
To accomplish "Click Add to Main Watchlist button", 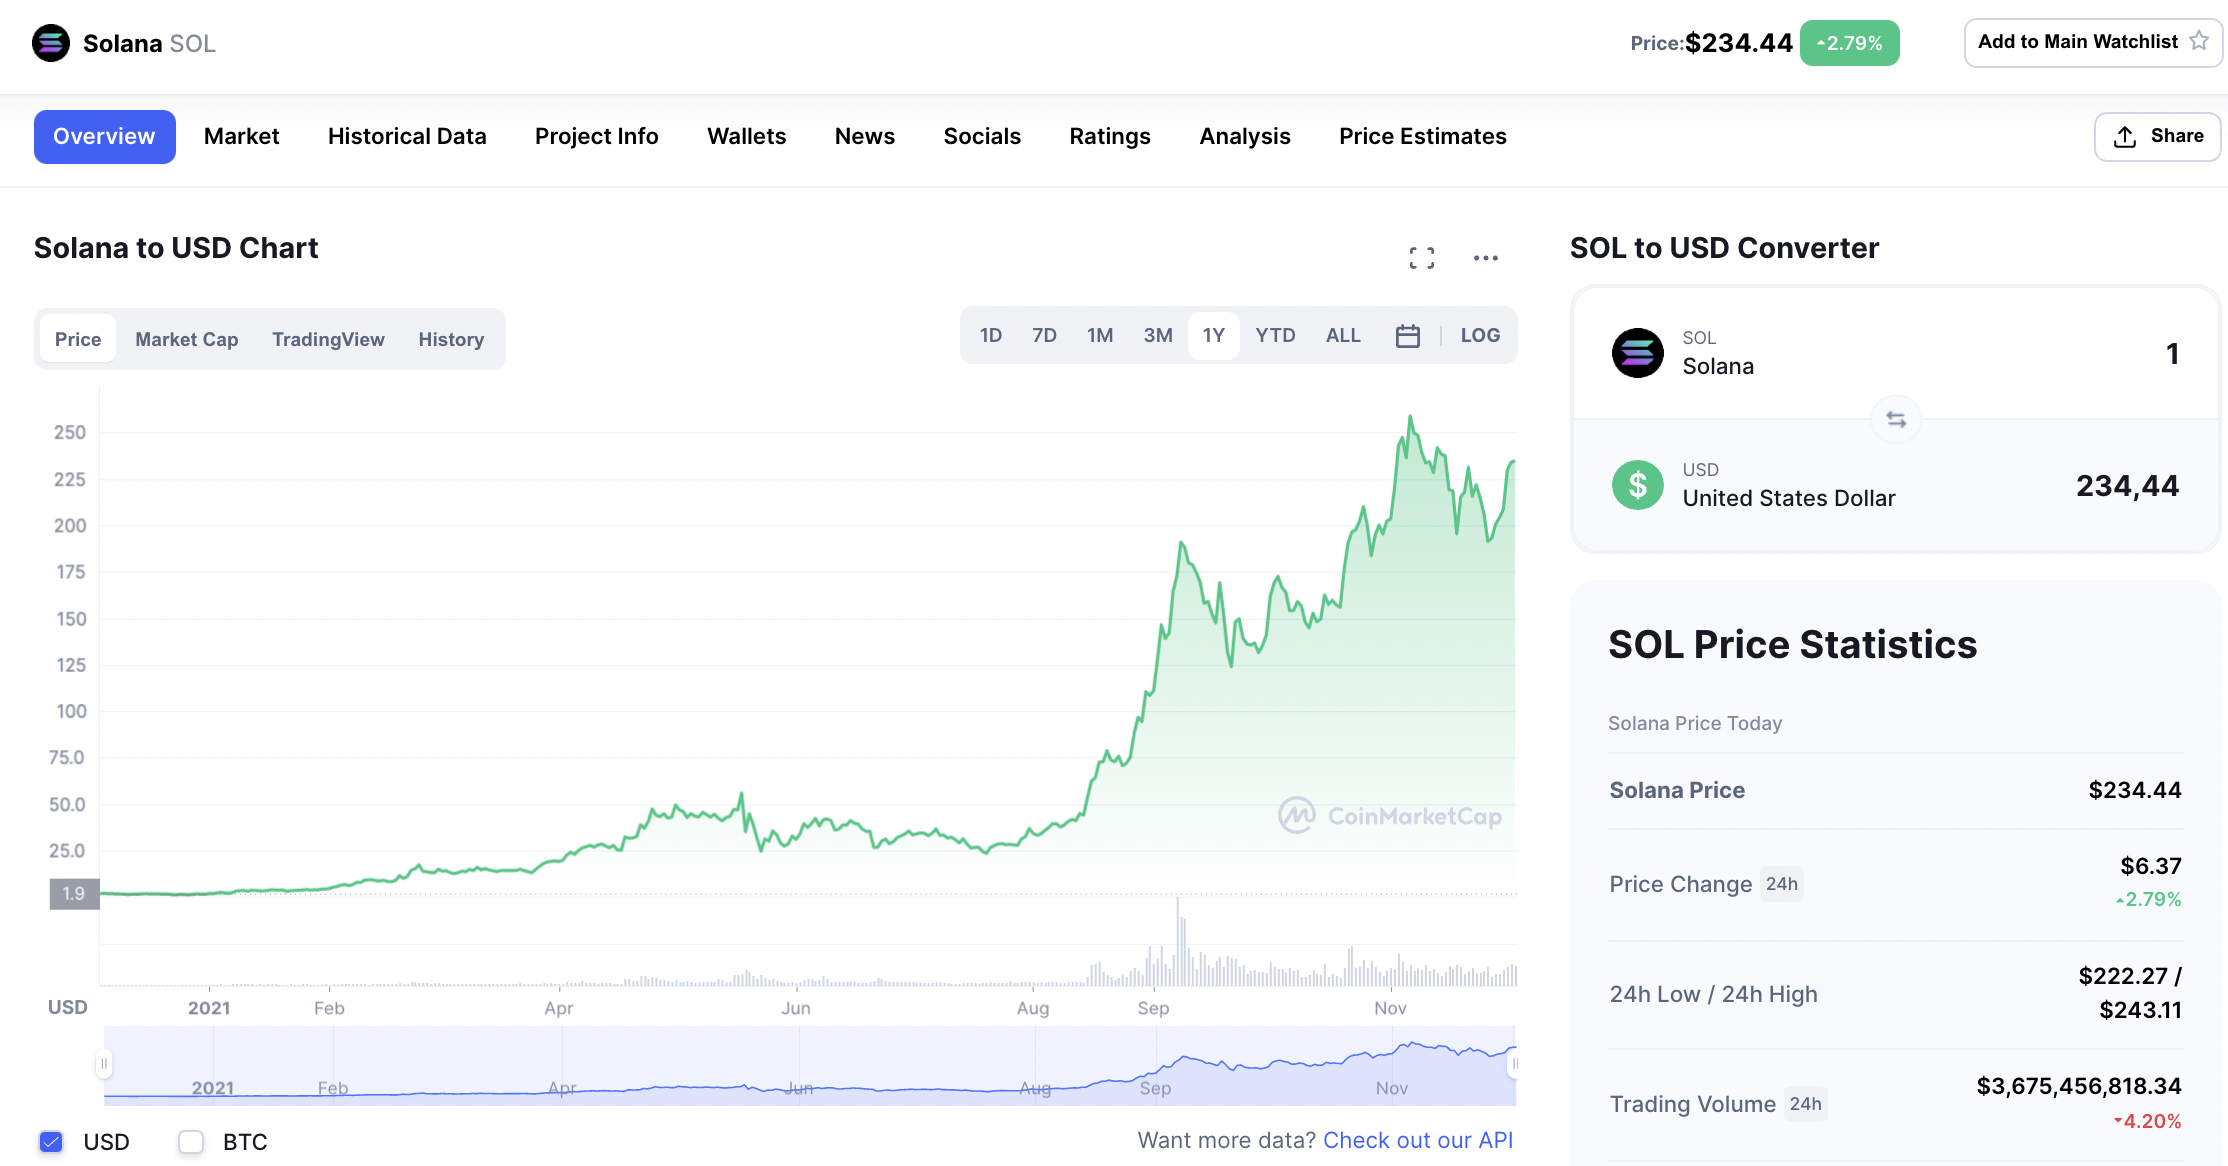I will coord(2077,42).
